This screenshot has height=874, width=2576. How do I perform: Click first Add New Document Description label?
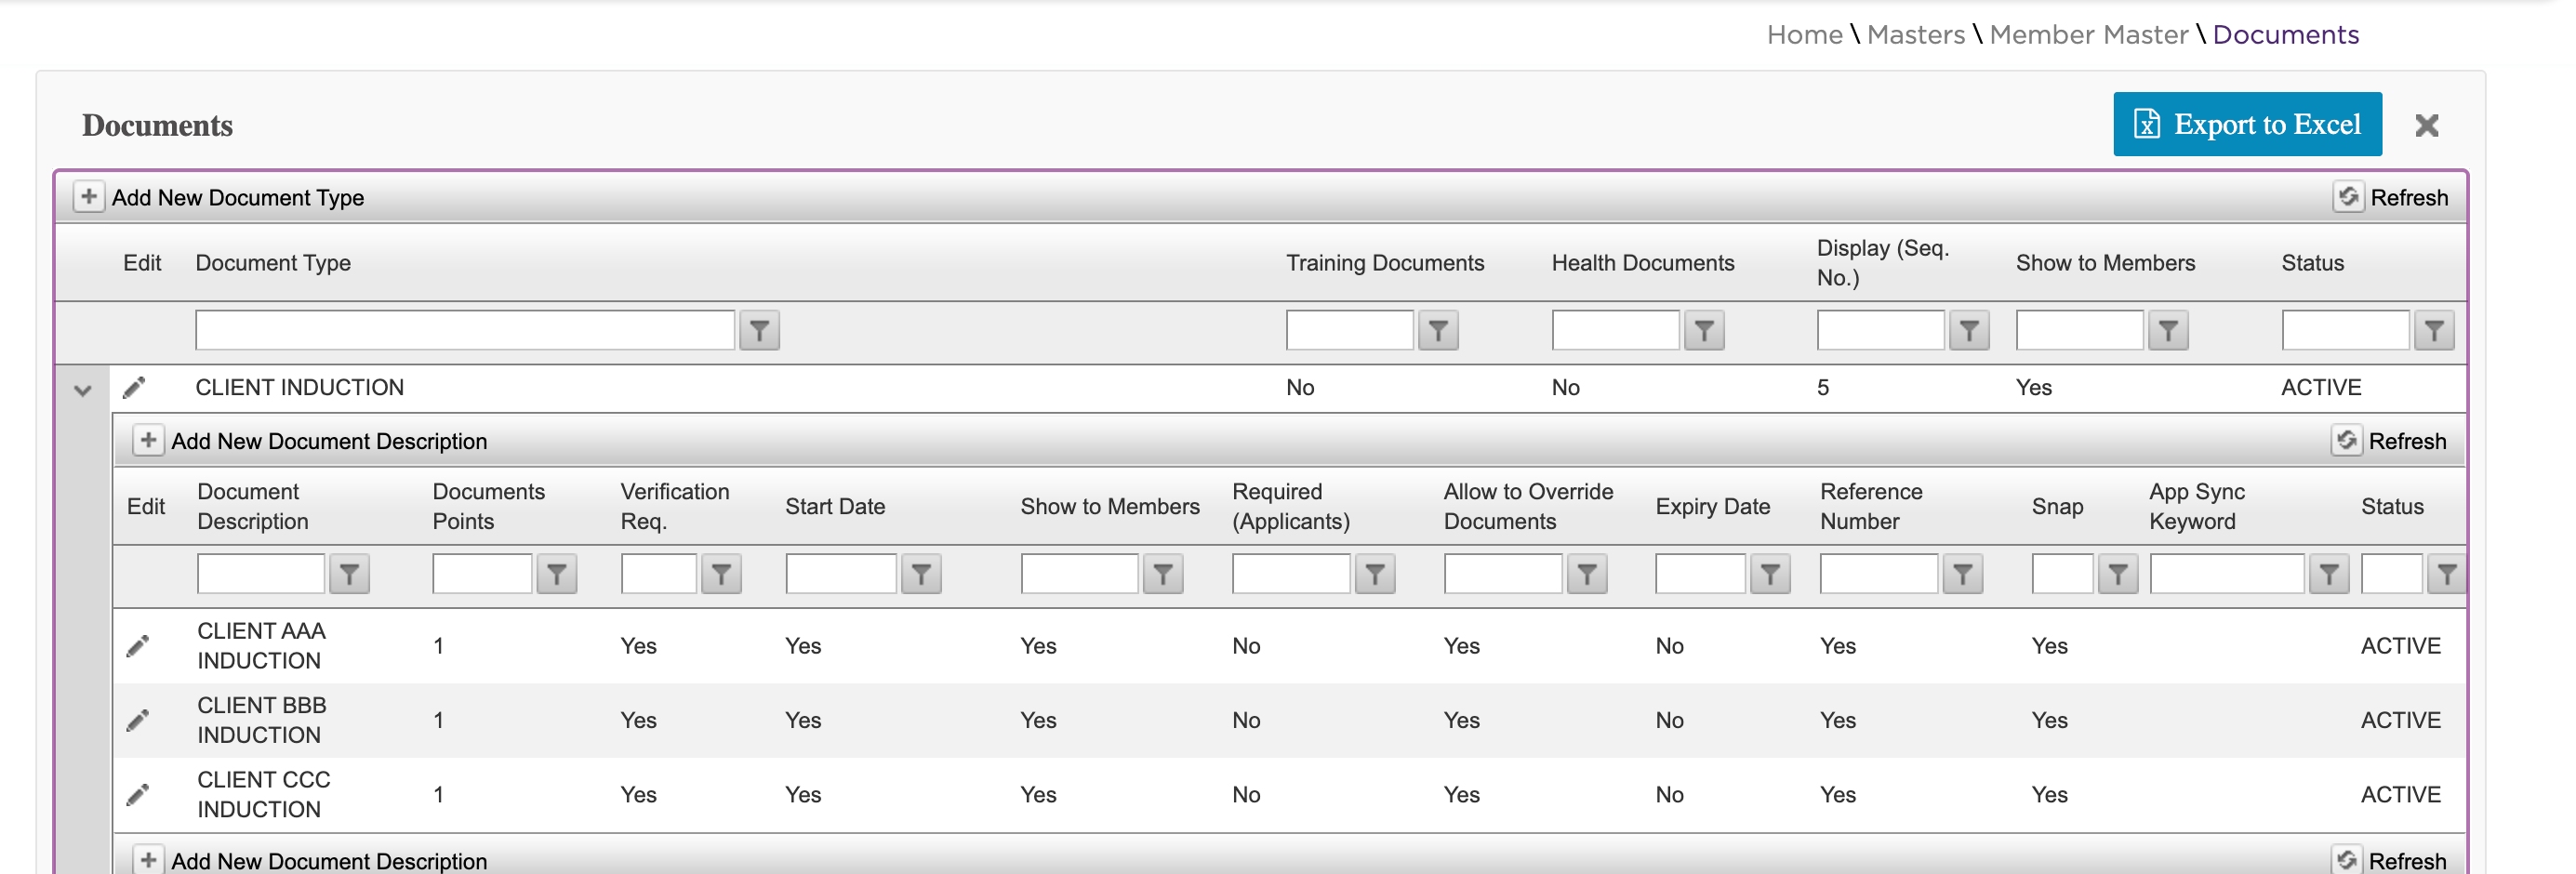pos(329,441)
